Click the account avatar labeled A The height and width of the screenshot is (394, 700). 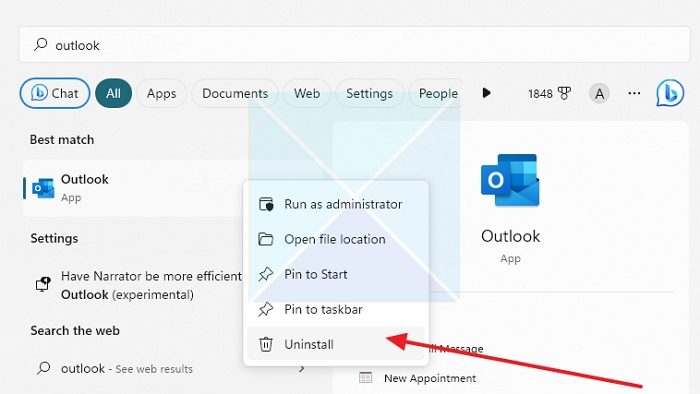click(599, 94)
